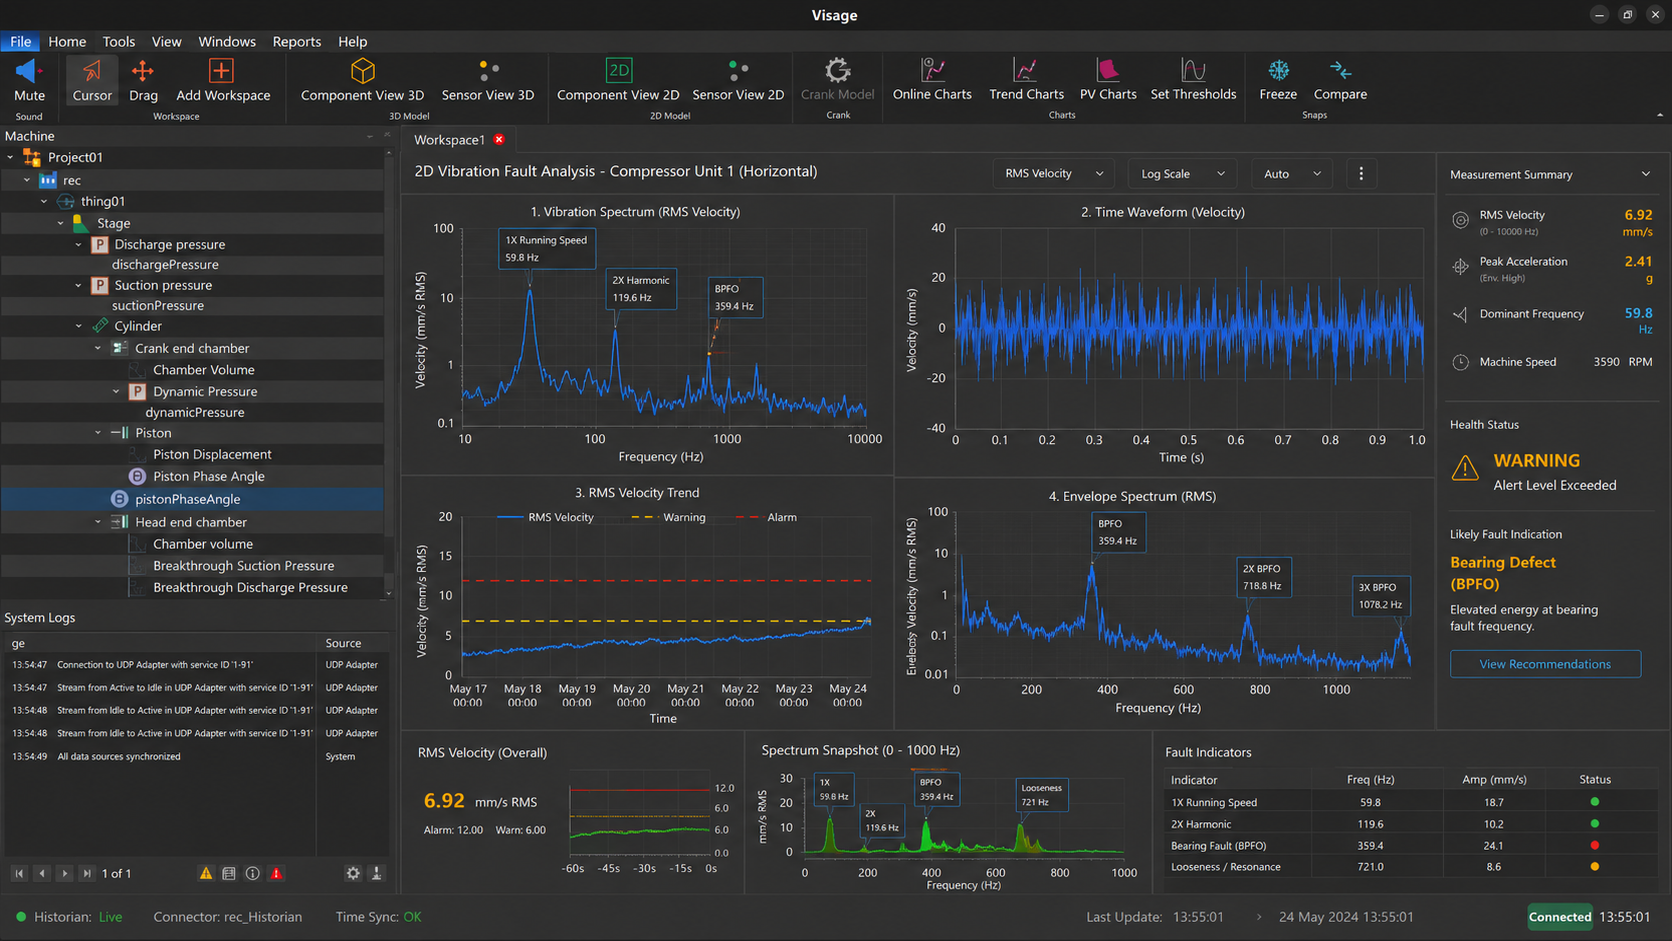
Task: Open the Windows menu
Action: pos(227,41)
